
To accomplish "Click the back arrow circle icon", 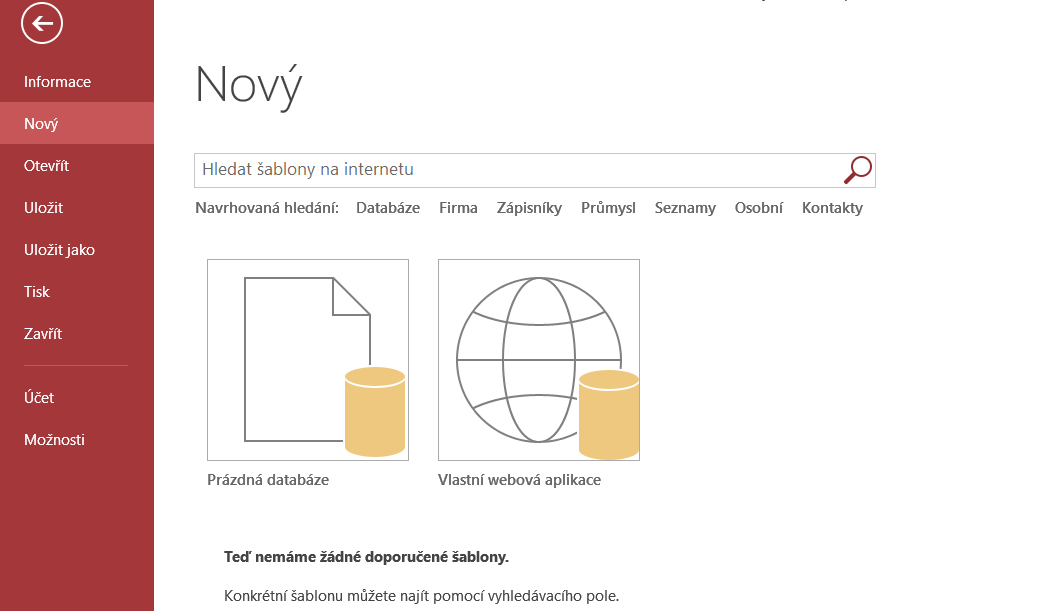I will (x=42, y=23).
